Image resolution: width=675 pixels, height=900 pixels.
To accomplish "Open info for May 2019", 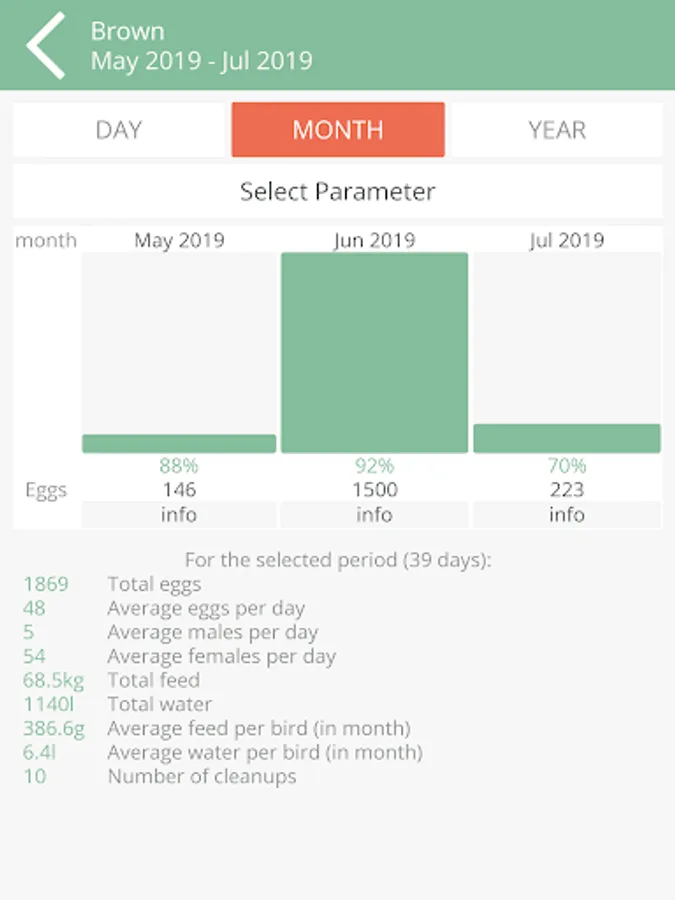I will tap(179, 515).
